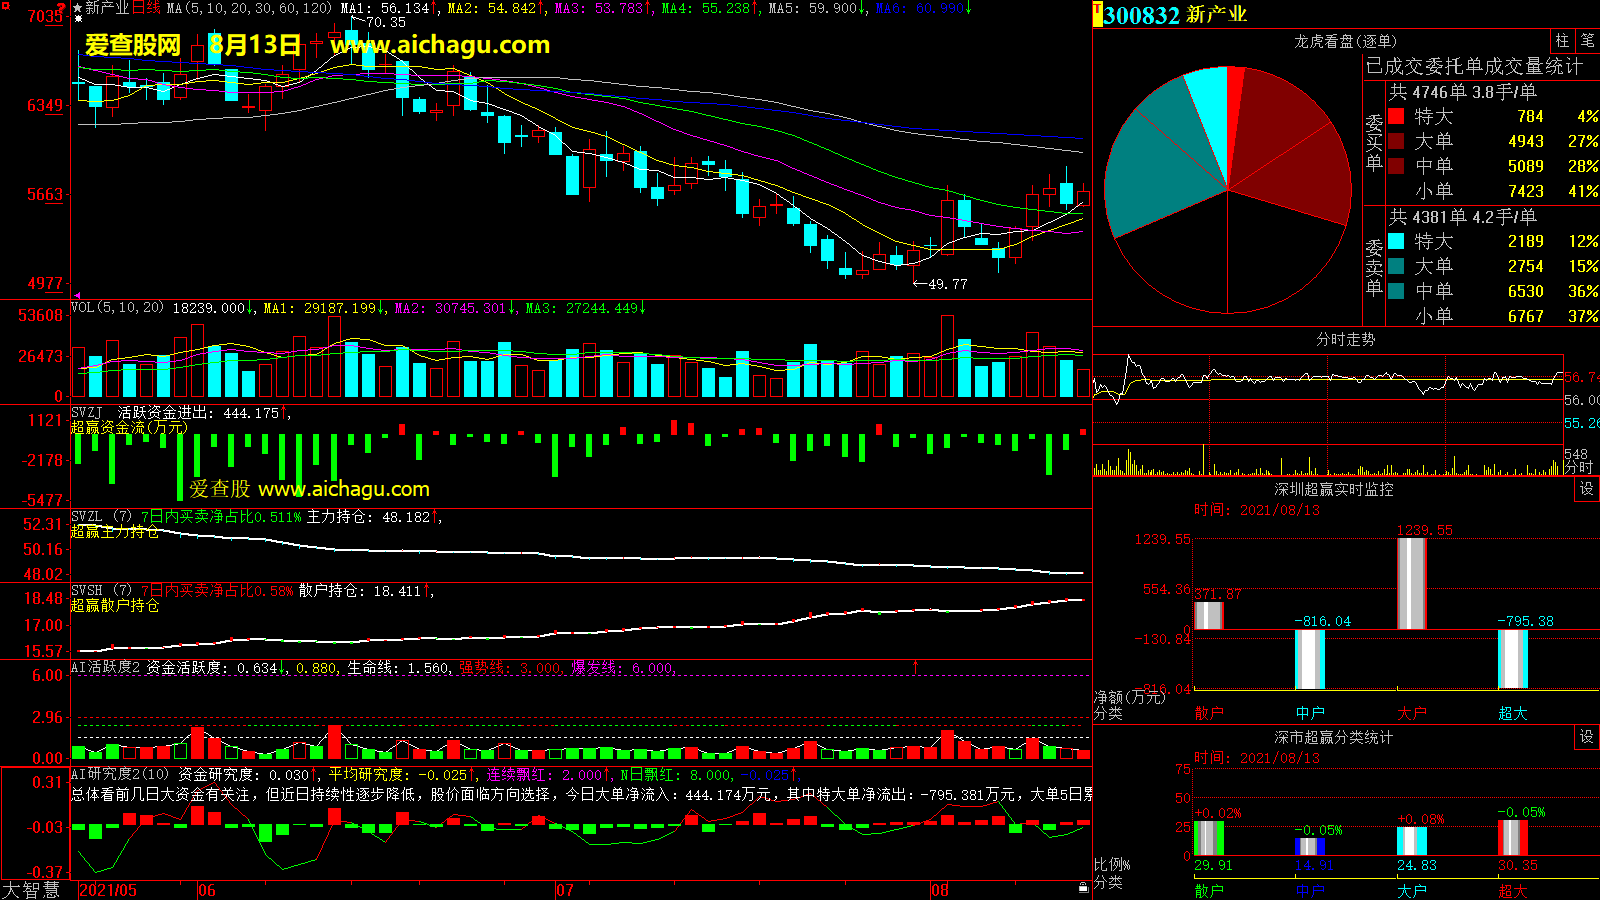Click the star icon before 新产业

[x=78, y=8]
